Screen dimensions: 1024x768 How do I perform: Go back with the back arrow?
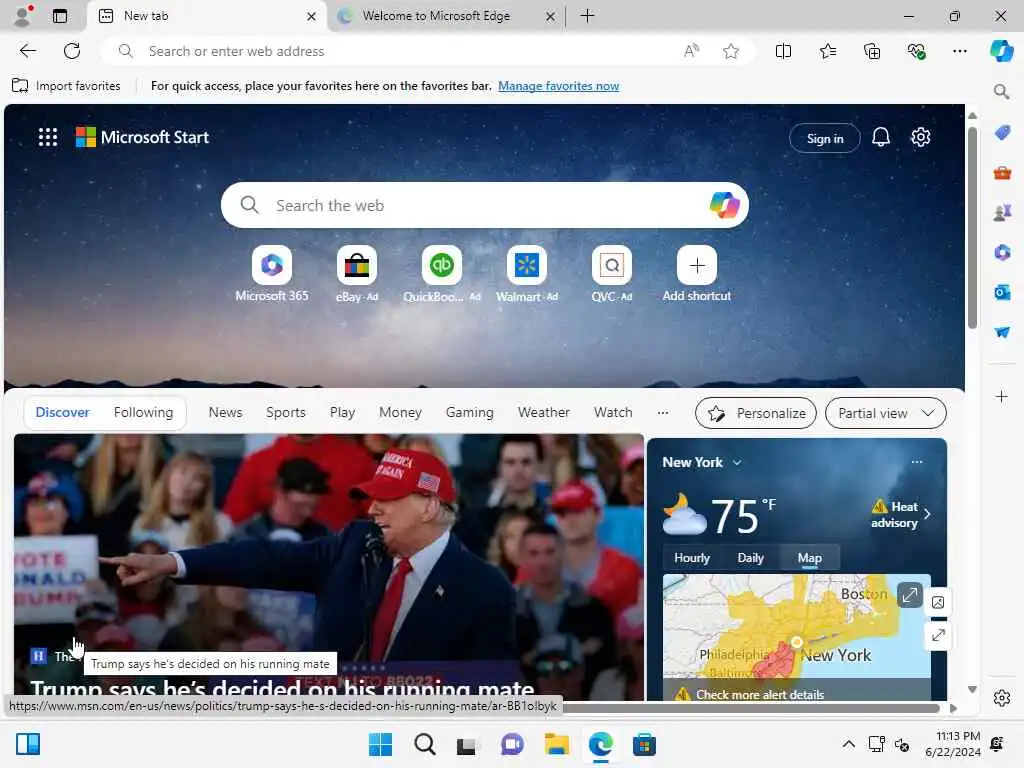[27, 51]
